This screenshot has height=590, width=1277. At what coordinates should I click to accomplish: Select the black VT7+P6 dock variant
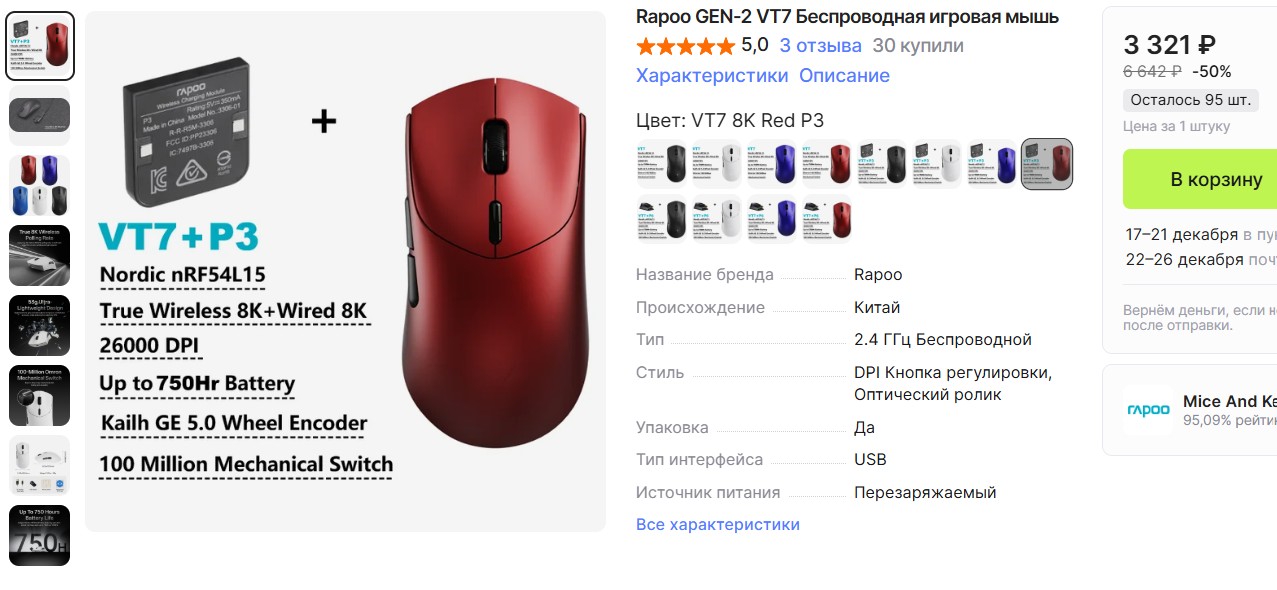click(661, 219)
